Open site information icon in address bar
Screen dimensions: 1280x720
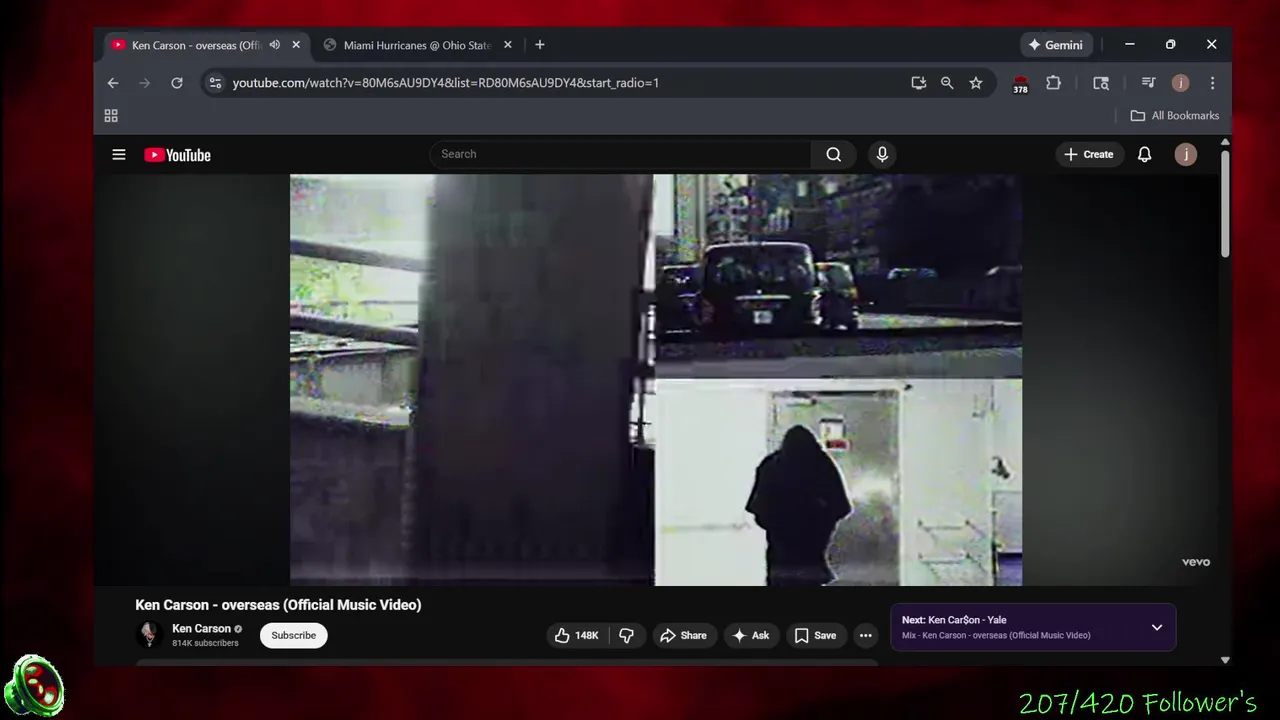click(214, 83)
